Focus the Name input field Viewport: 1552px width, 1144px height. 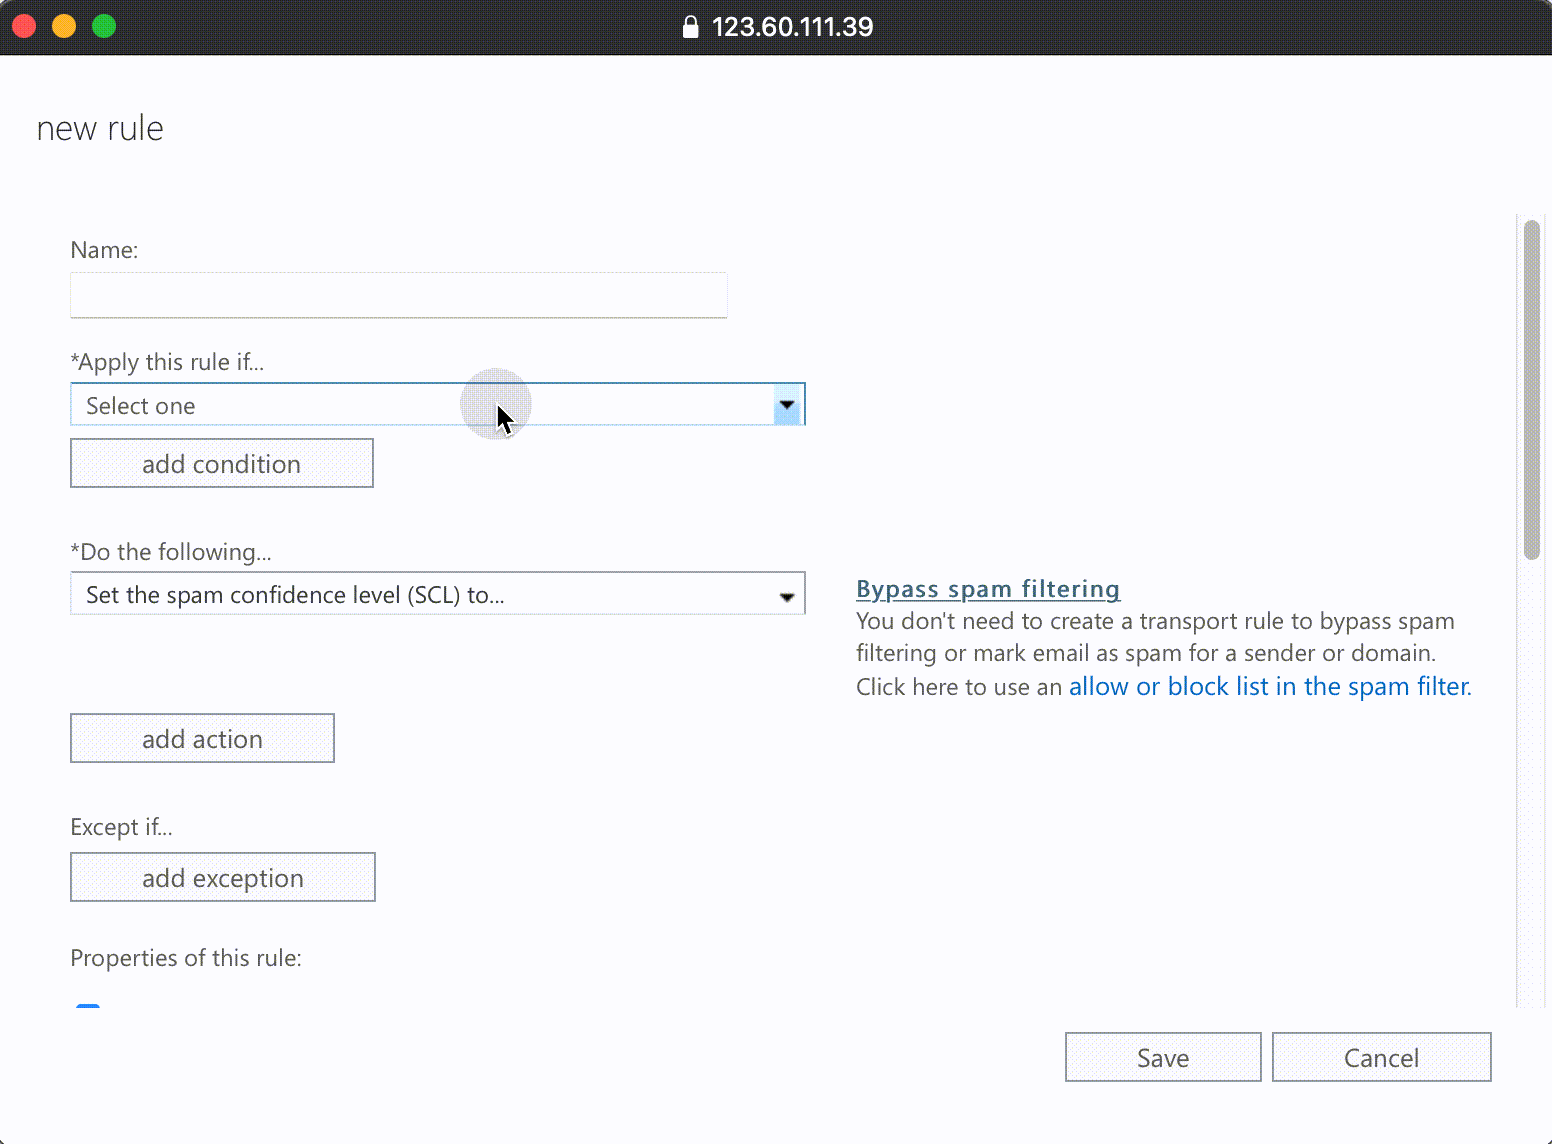[x=398, y=296]
